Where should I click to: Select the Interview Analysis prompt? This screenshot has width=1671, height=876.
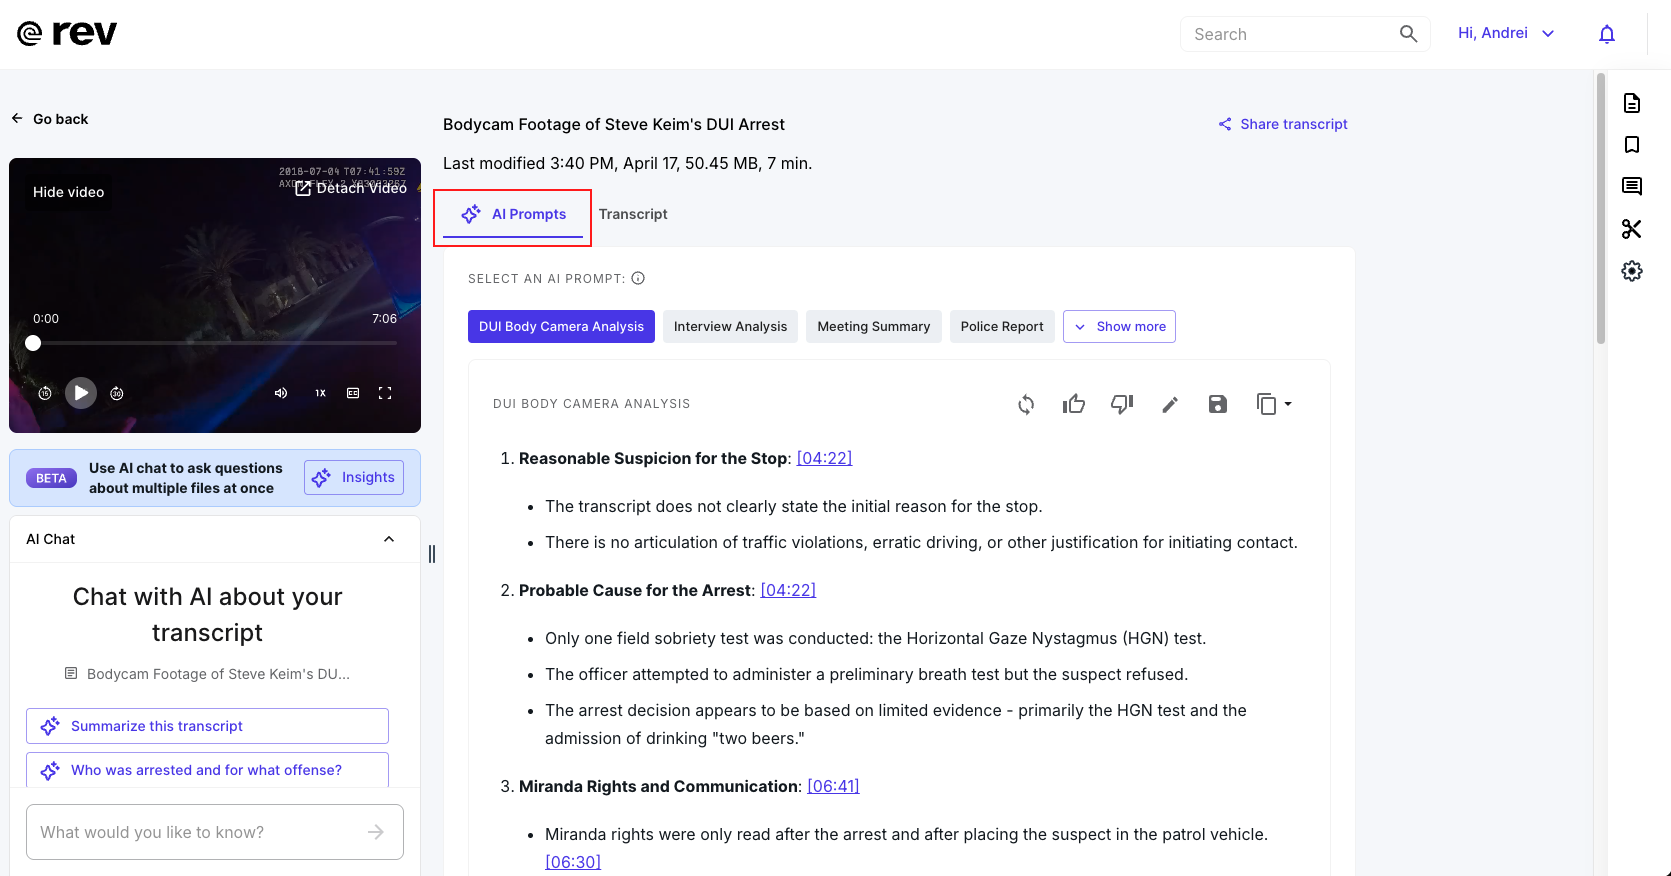click(730, 327)
